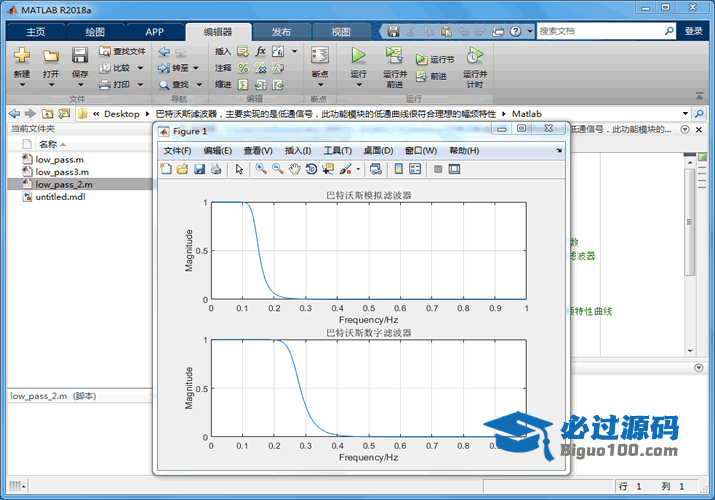Open a file using the Open folder icon

click(x=51, y=56)
